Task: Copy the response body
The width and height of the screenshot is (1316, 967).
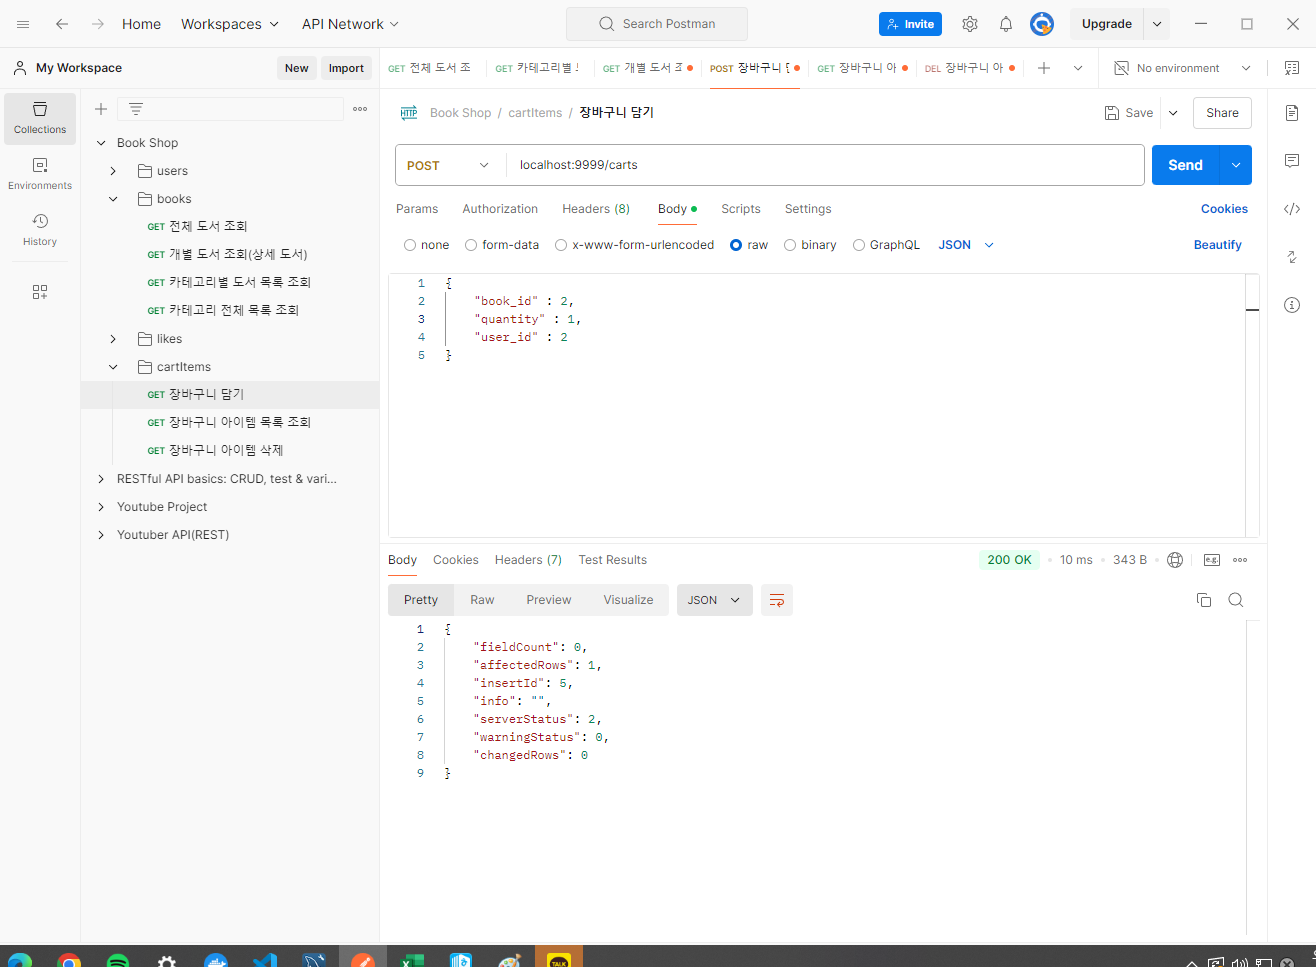Action: (1204, 600)
